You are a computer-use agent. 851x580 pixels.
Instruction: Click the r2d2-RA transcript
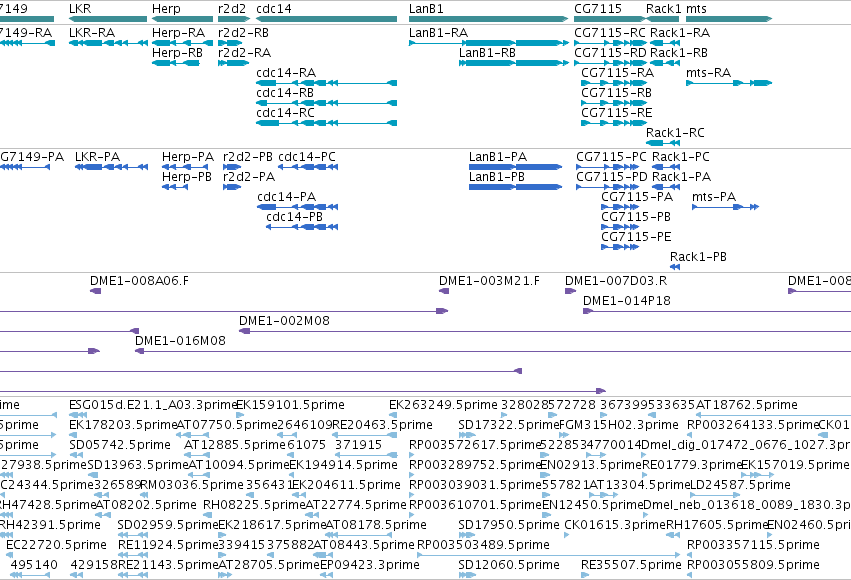tap(233, 63)
